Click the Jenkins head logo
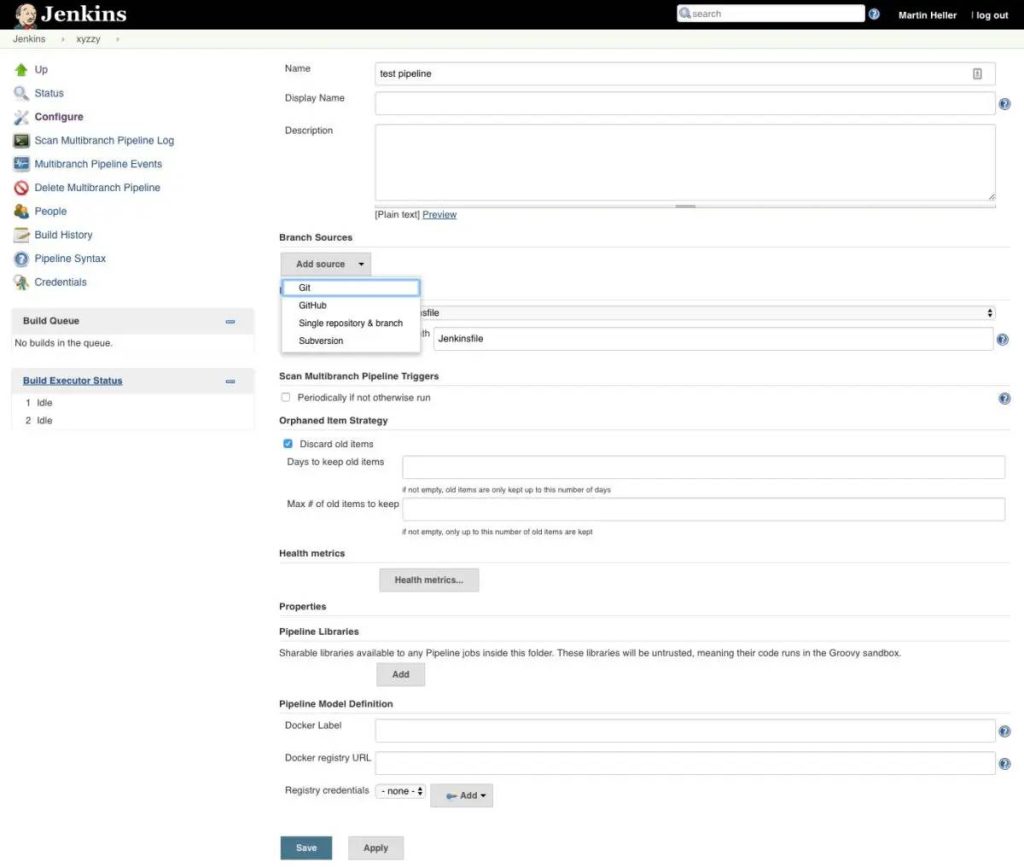The height and width of the screenshot is (868, 1024). click(x=24, y=14)
